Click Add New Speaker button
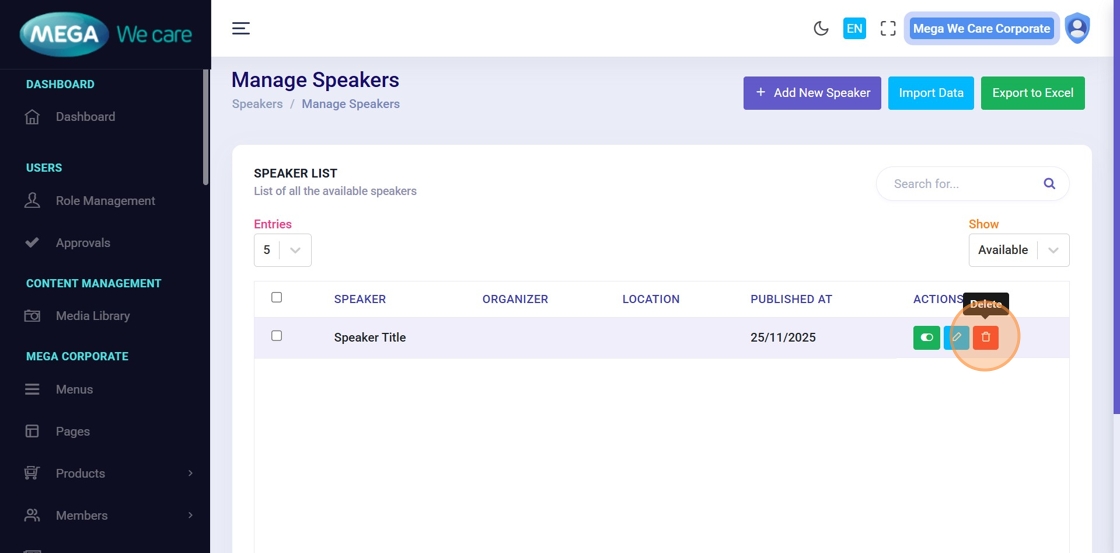1120x553 pixels. pos(811,93)
